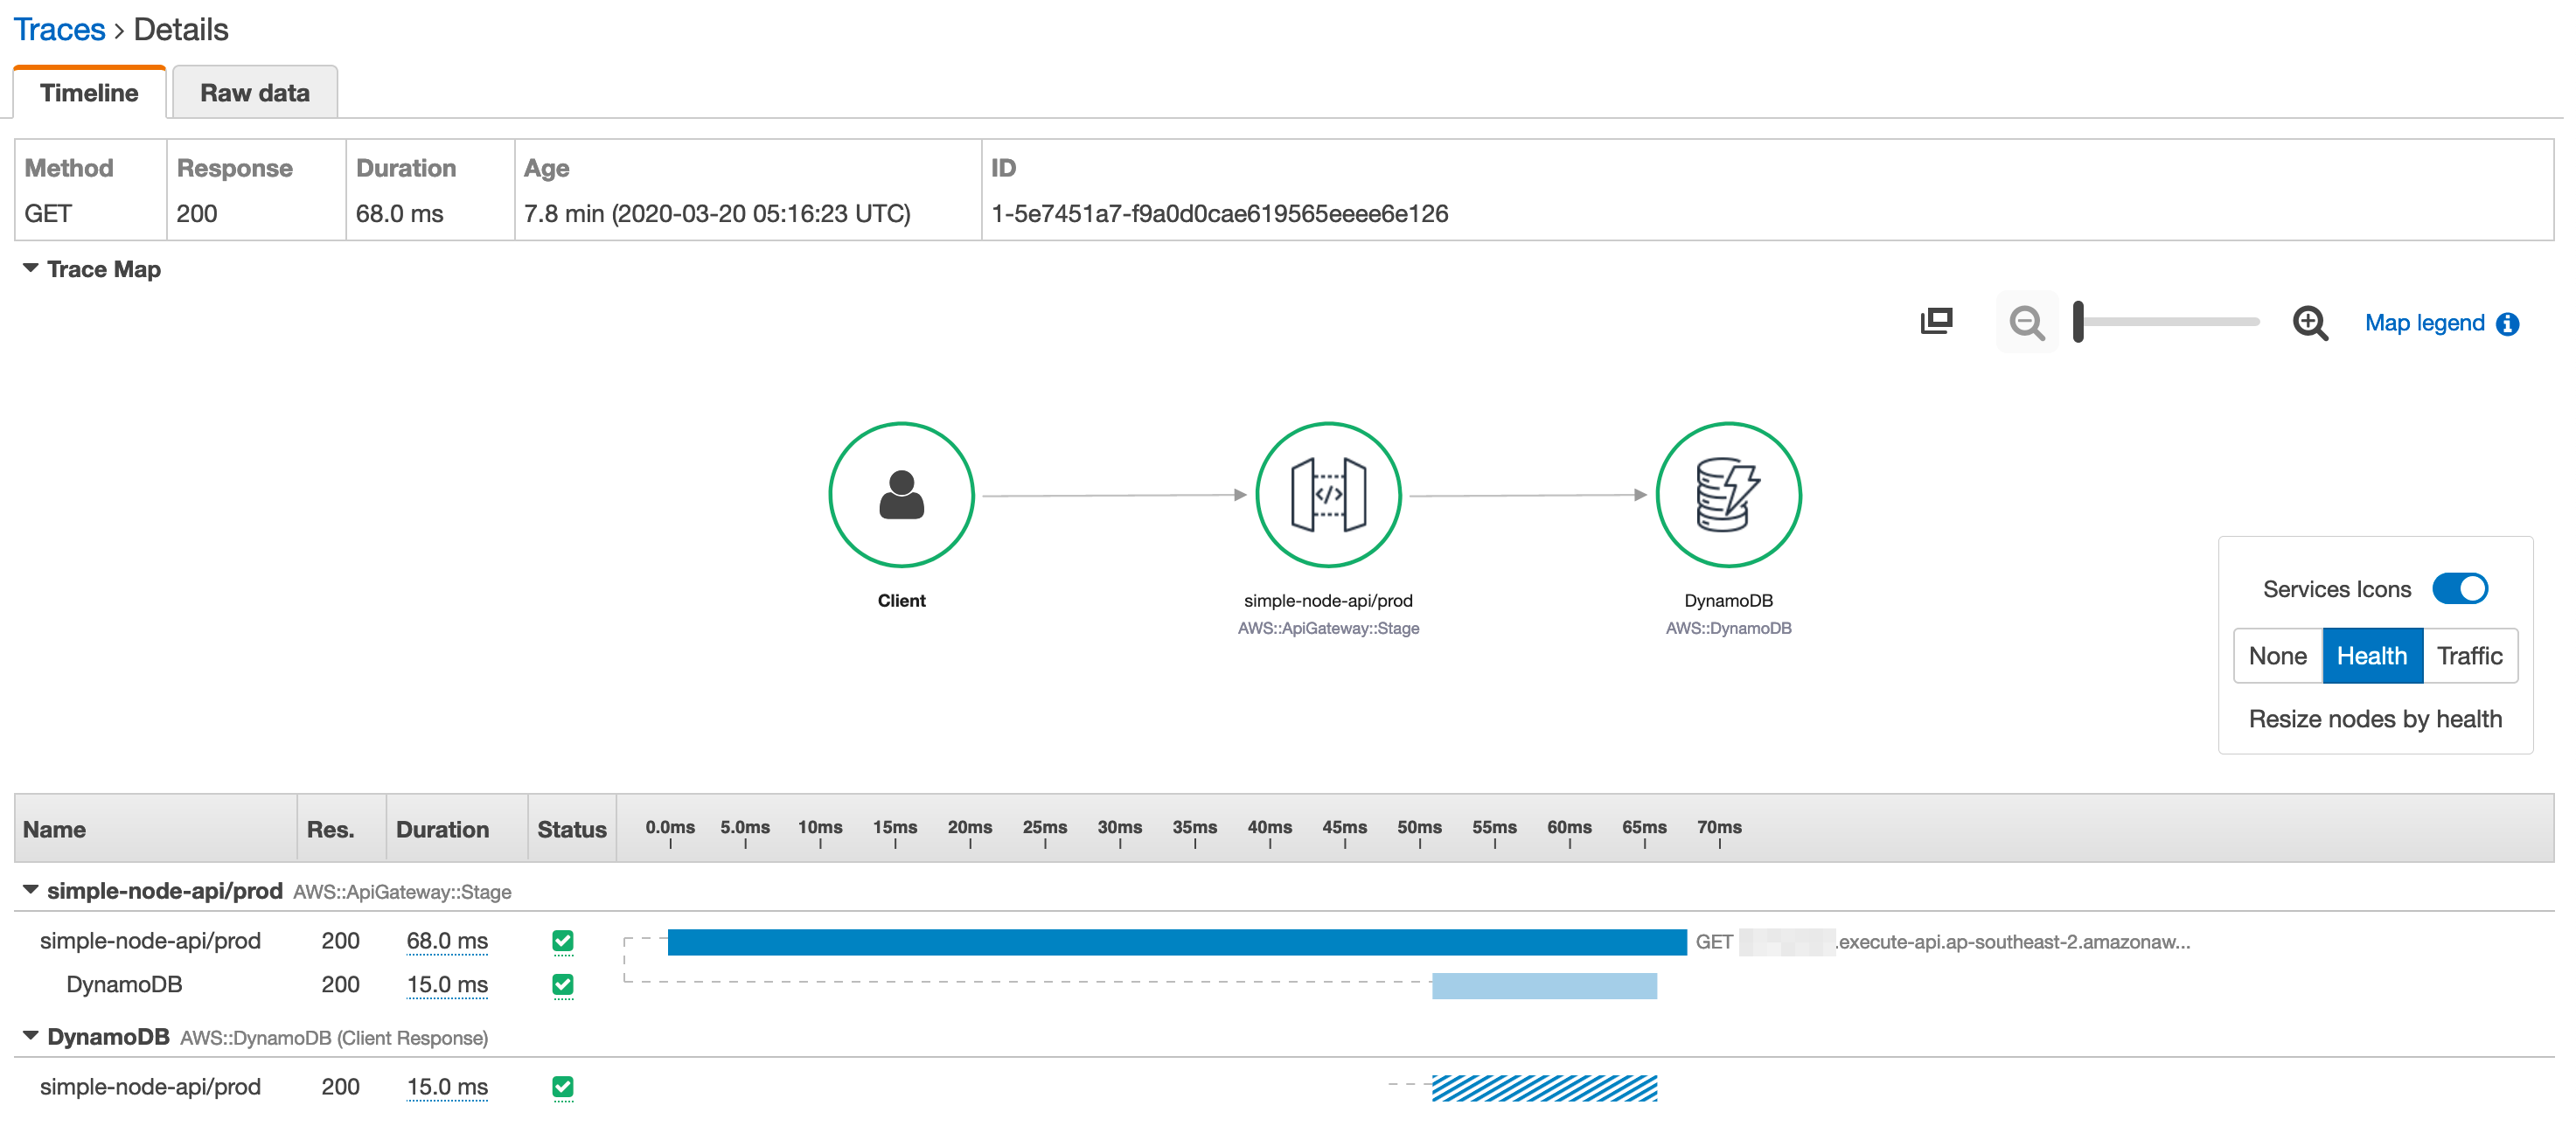This screenshot has height=1147, width=2576.
Task: Select the simple-node-api/prod API Gateway node
Action: pyautogui.click(x=1328, y=494)
